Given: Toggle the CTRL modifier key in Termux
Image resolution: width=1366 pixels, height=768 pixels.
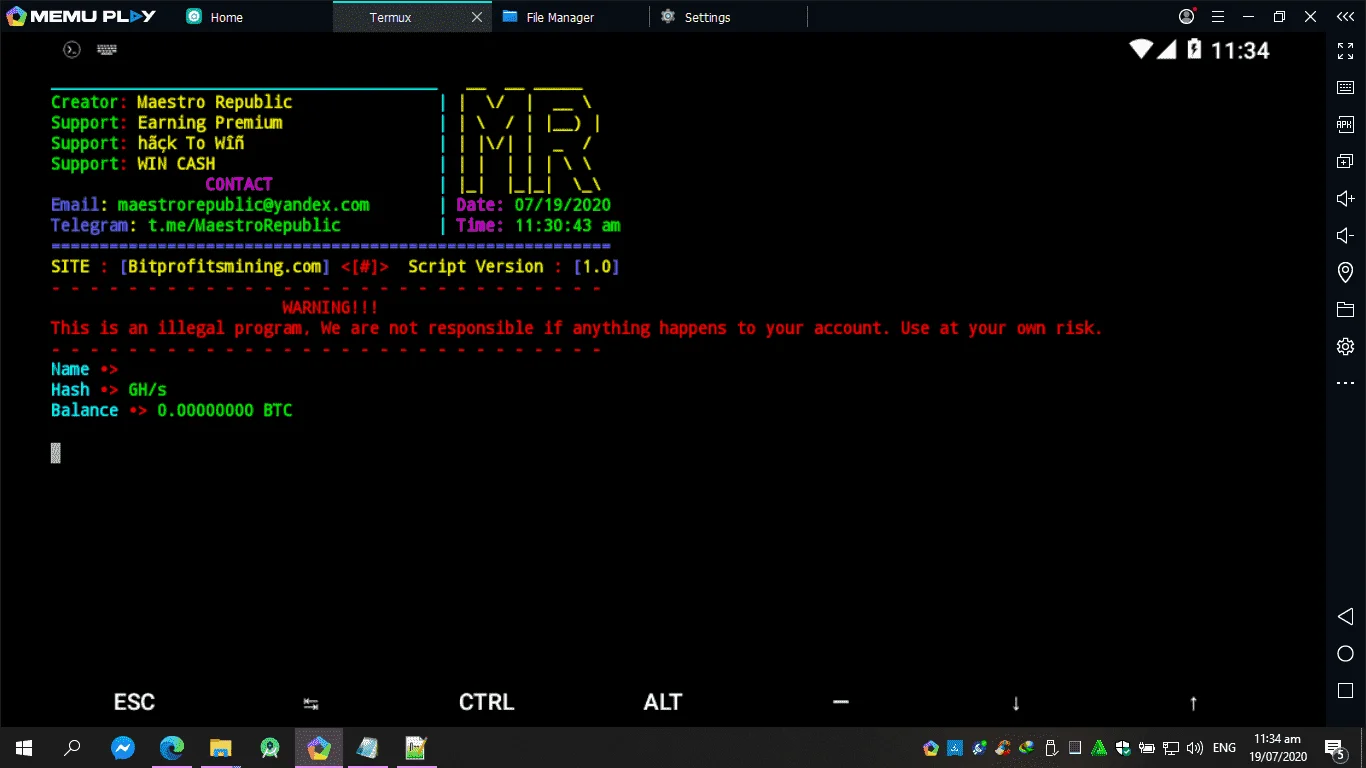Looking at the screenshot, I should point(486,702).
